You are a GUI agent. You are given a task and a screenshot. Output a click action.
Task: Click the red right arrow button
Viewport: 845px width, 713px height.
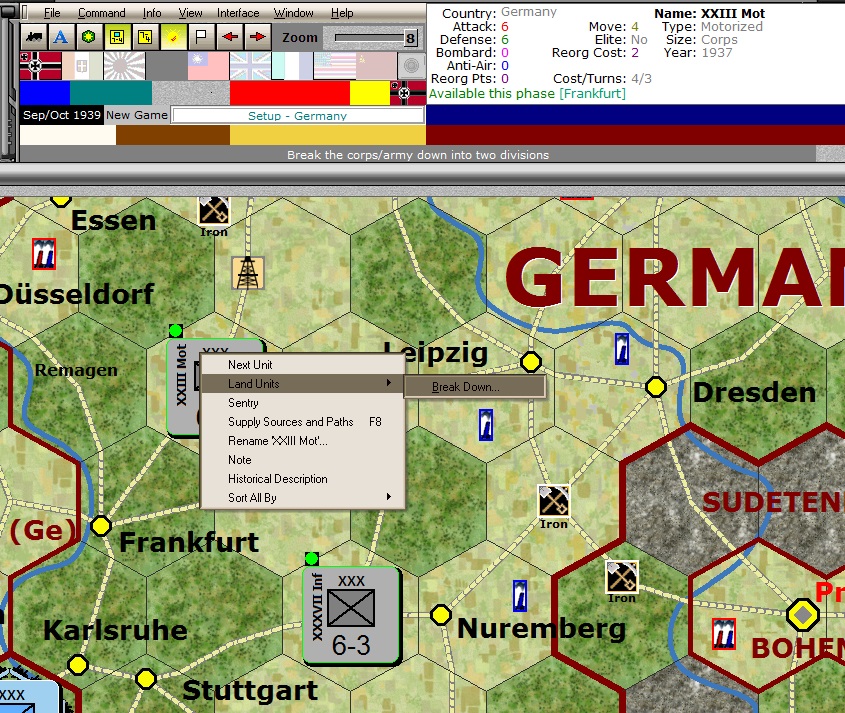[x=258, y=37]
